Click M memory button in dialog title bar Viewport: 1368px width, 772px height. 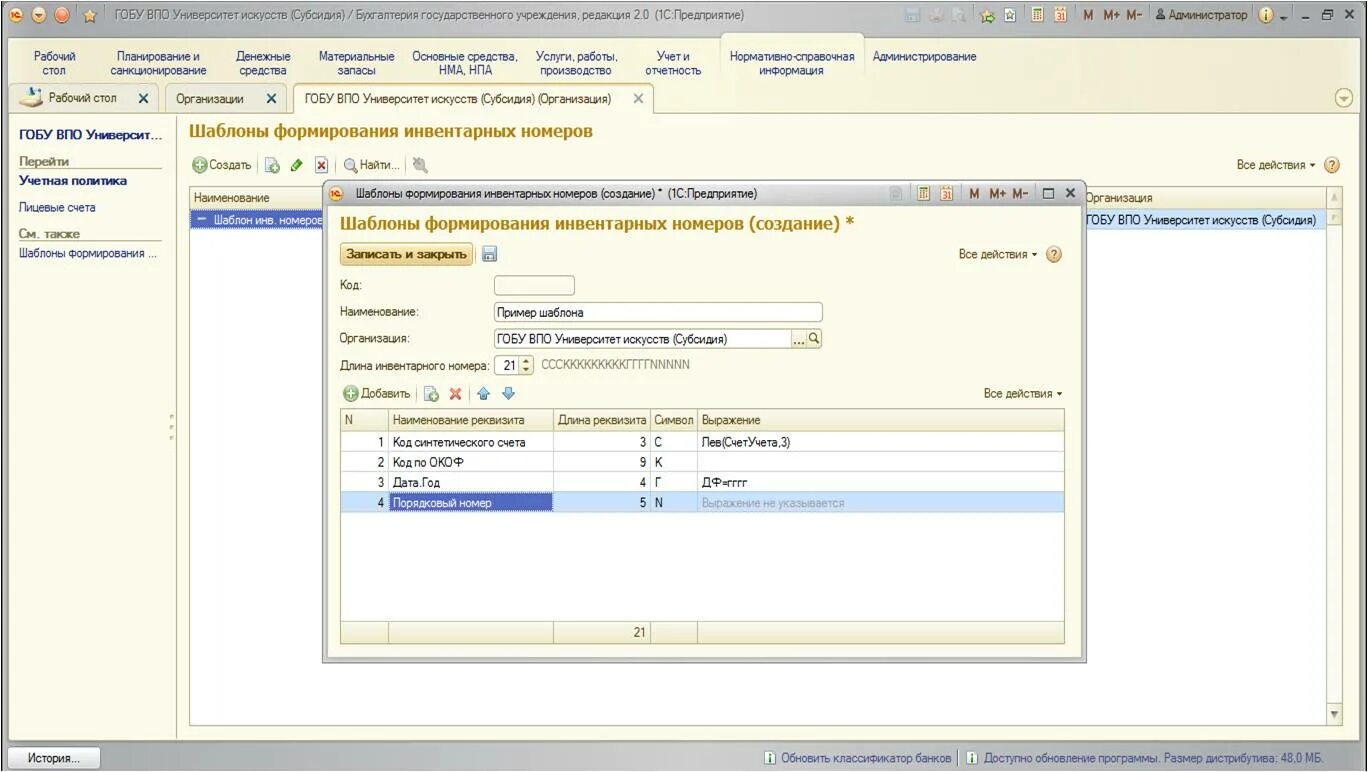pos(974,193)
